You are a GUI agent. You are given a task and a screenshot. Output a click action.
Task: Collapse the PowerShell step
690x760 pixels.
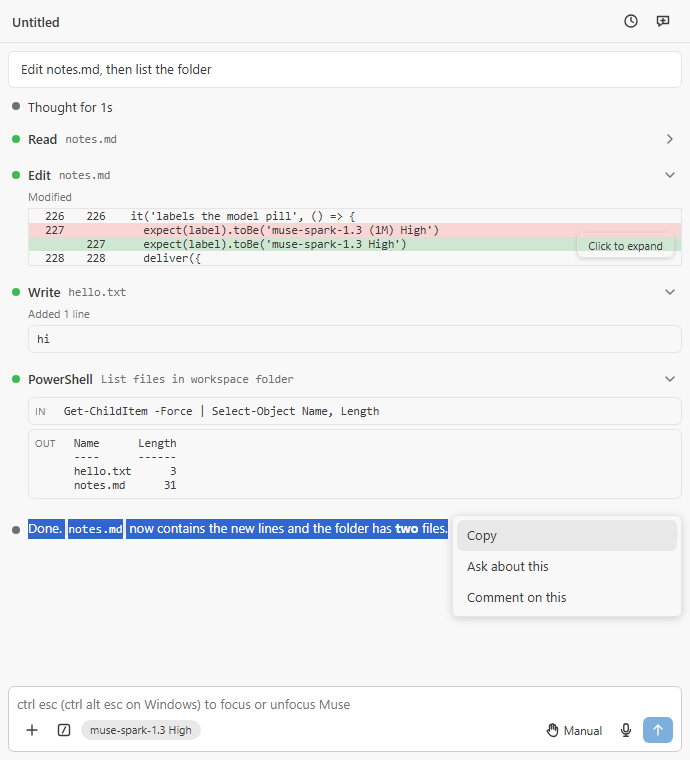(x=670, y=379)
